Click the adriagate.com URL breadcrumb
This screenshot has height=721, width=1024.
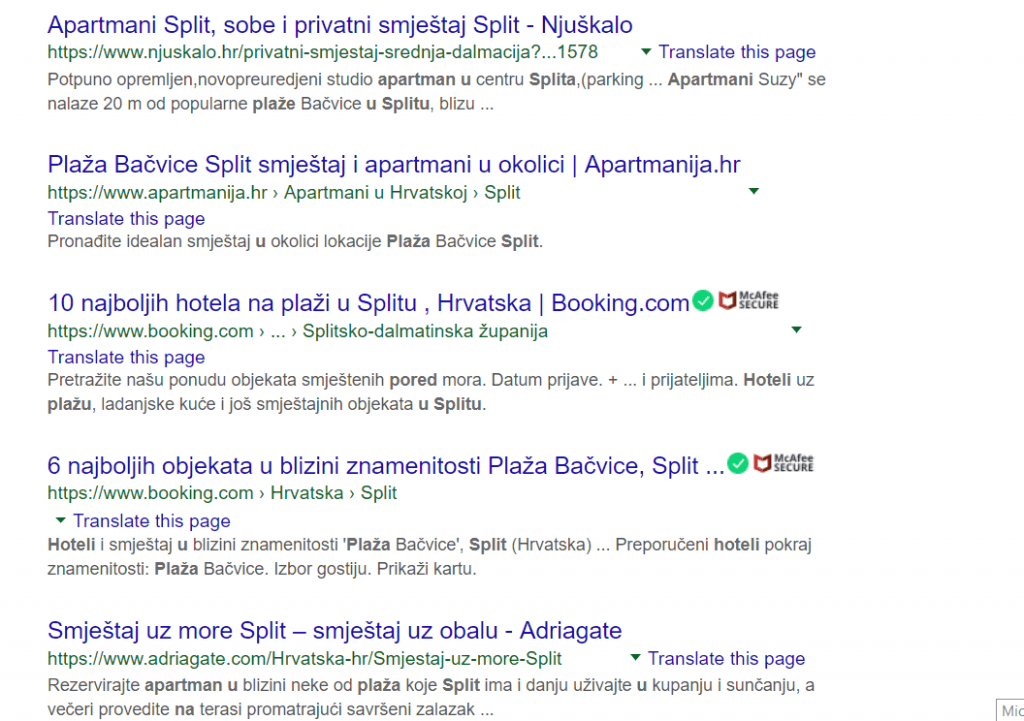(305, 658)
